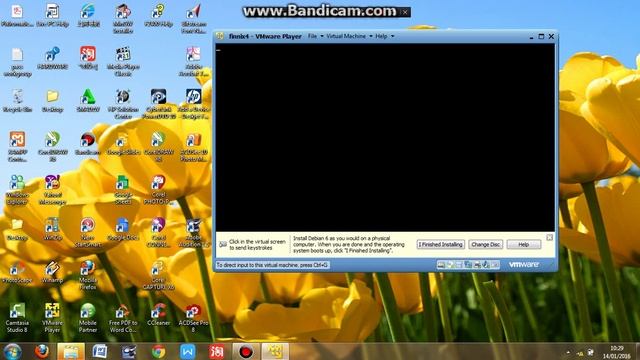Open Google Chrome from the taskbar
Screen dimensions: 640x360
click(158, 351)
